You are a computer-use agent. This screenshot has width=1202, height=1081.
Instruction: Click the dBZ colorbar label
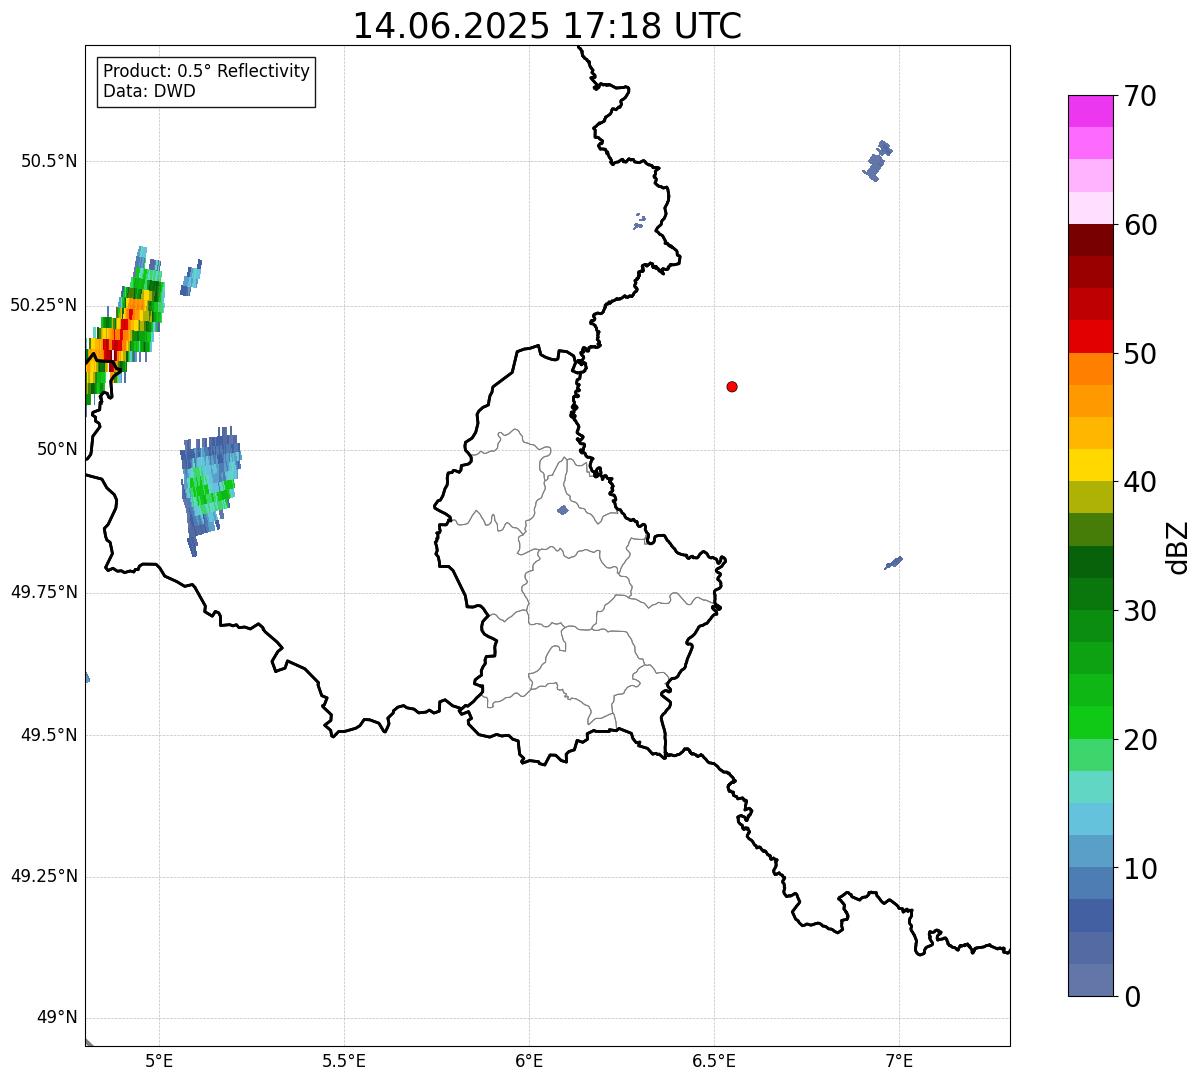pos(1178,546)
